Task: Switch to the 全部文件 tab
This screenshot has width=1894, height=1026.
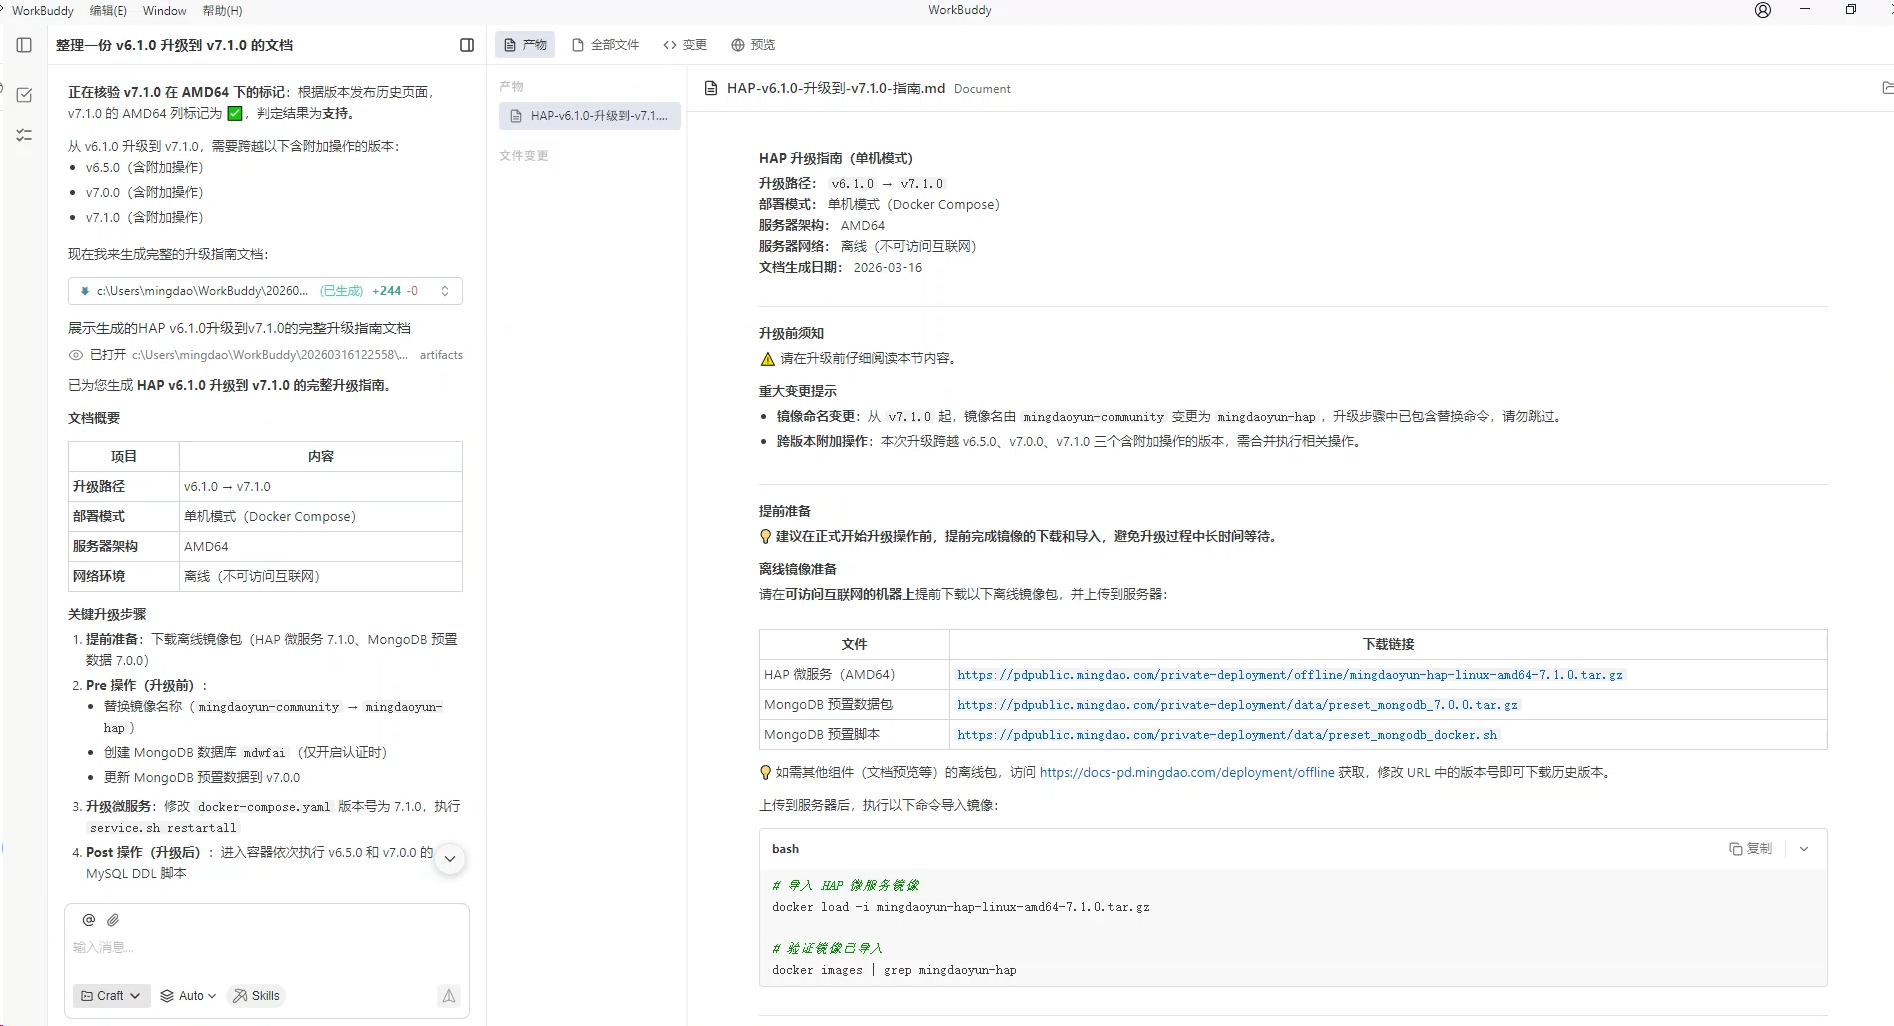Action: [606, 45]
